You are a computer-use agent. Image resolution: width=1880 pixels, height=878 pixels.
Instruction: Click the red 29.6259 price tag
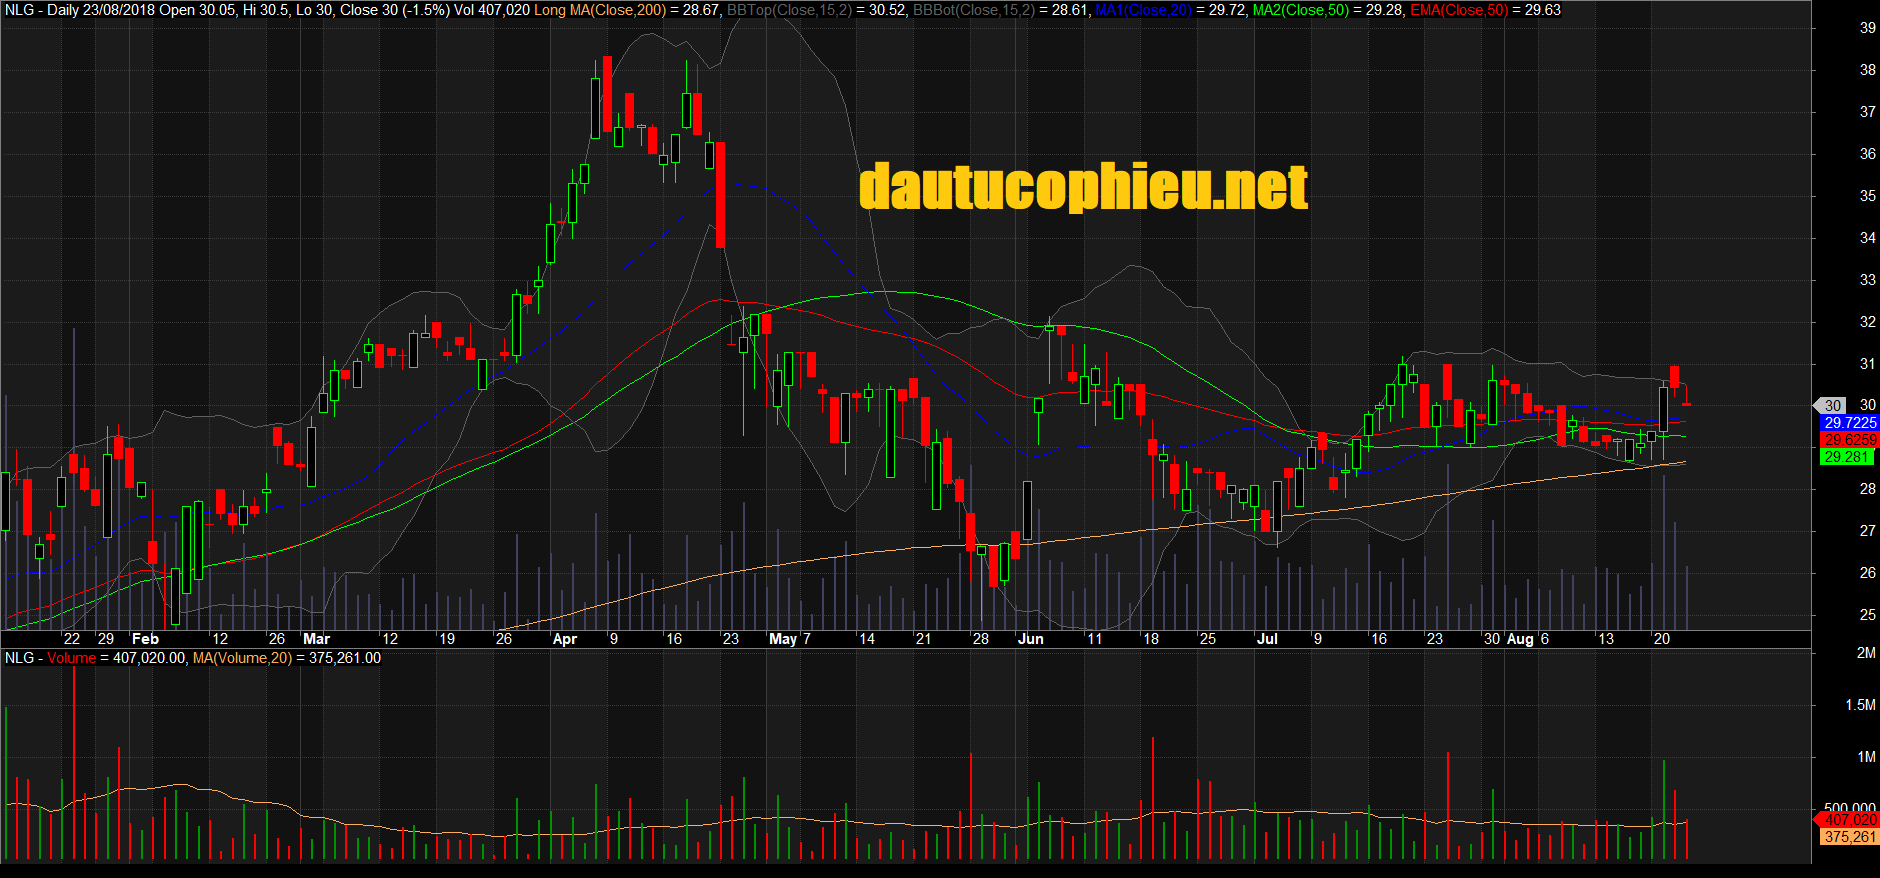point(1850,440)
